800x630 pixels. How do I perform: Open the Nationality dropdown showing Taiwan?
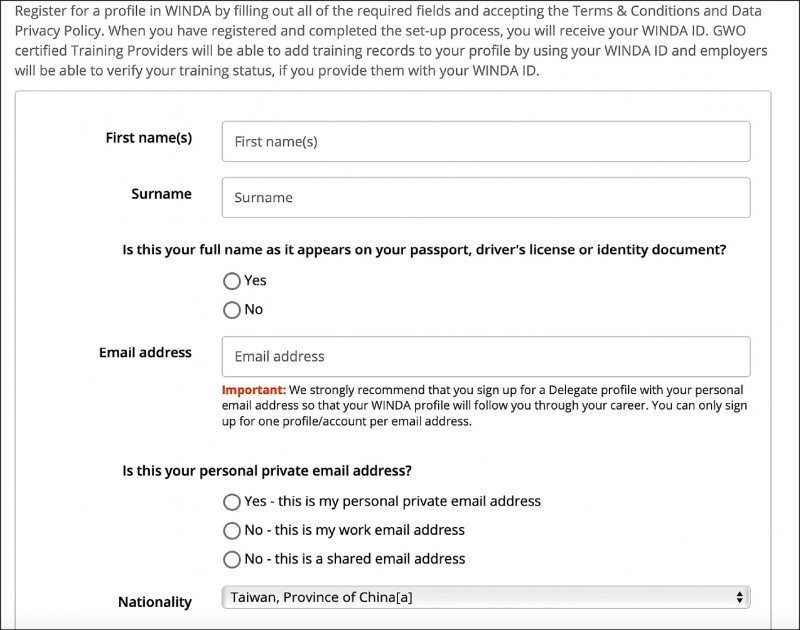tap(486, 597)
